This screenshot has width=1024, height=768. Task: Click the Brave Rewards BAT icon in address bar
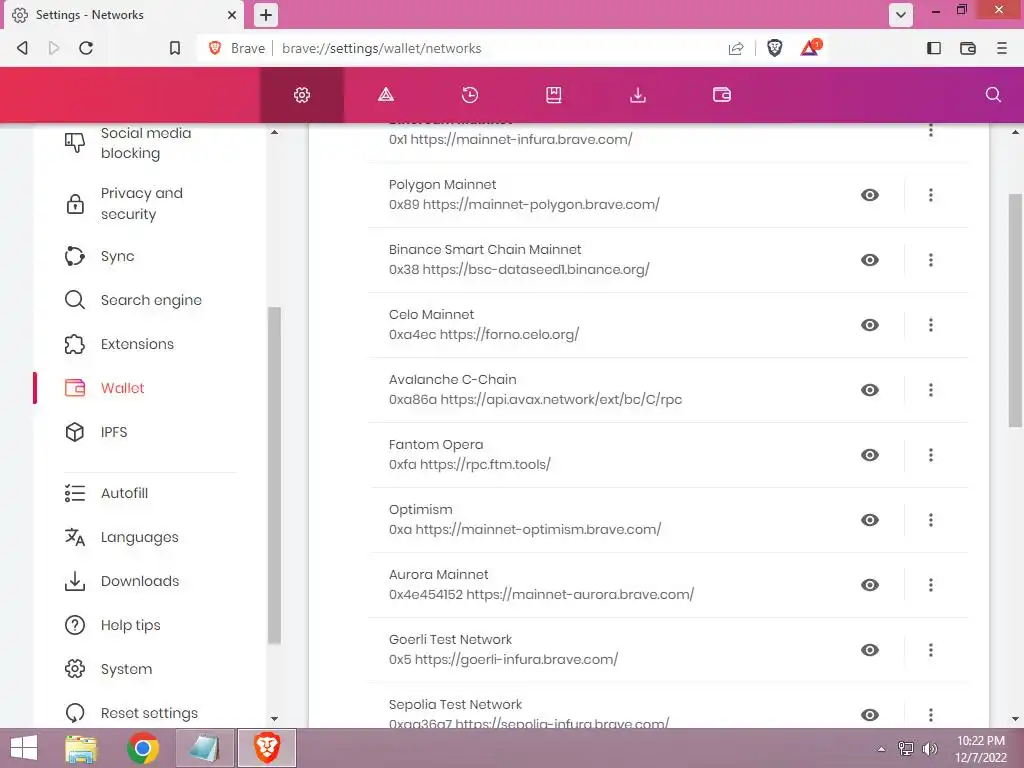click(810, 48)
